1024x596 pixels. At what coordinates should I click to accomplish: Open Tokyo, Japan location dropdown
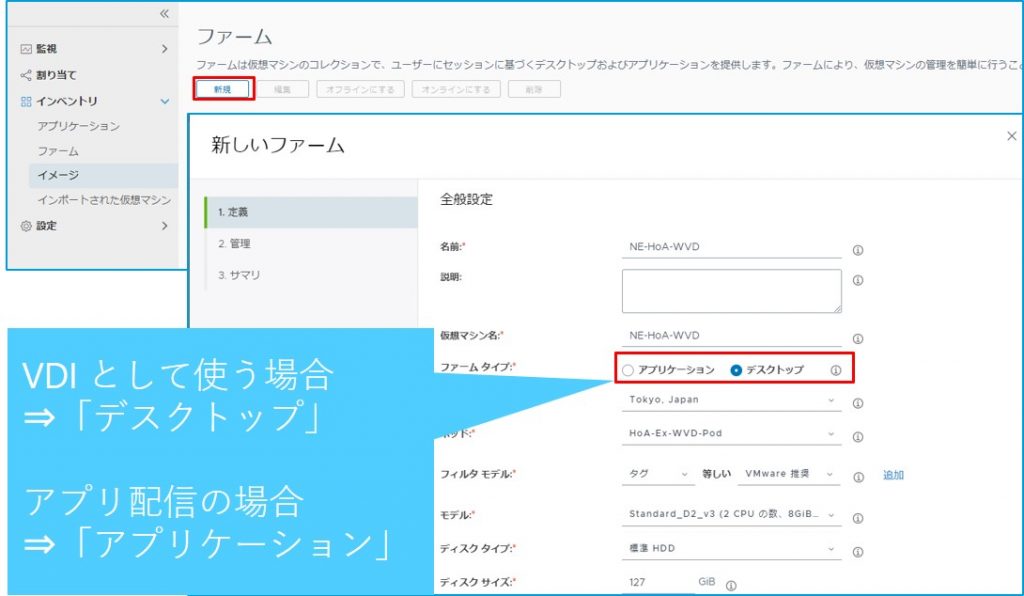[x=731, y=400]
